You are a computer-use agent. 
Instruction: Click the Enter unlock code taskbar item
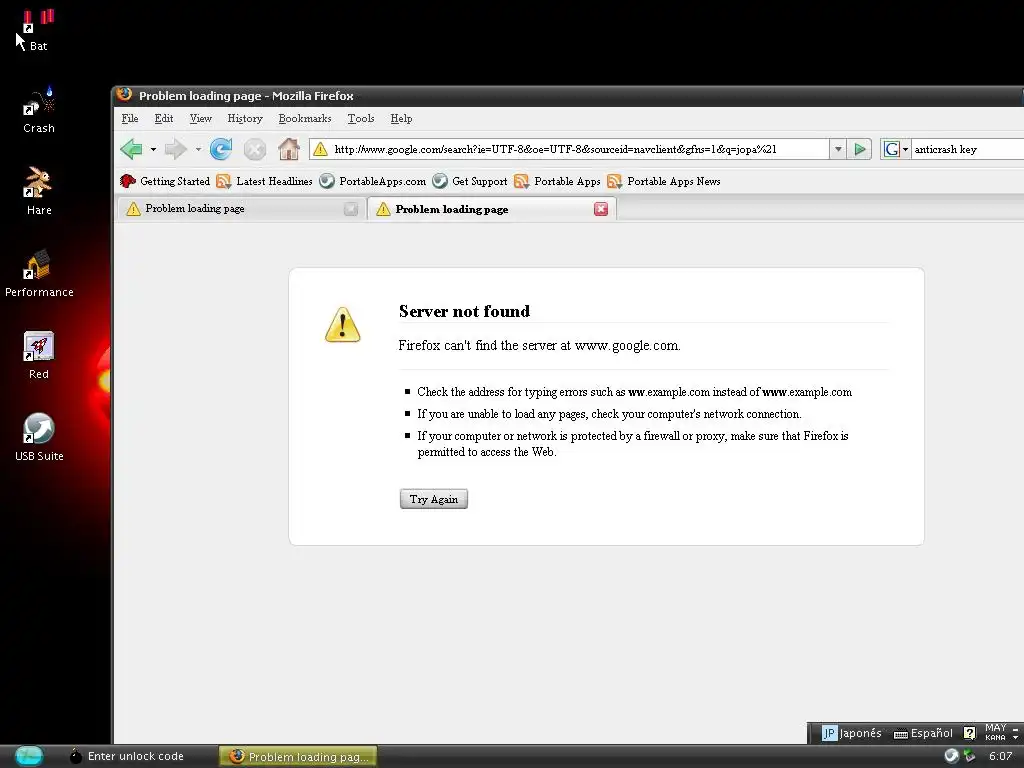pyautogui.click(x=127, y=756)
